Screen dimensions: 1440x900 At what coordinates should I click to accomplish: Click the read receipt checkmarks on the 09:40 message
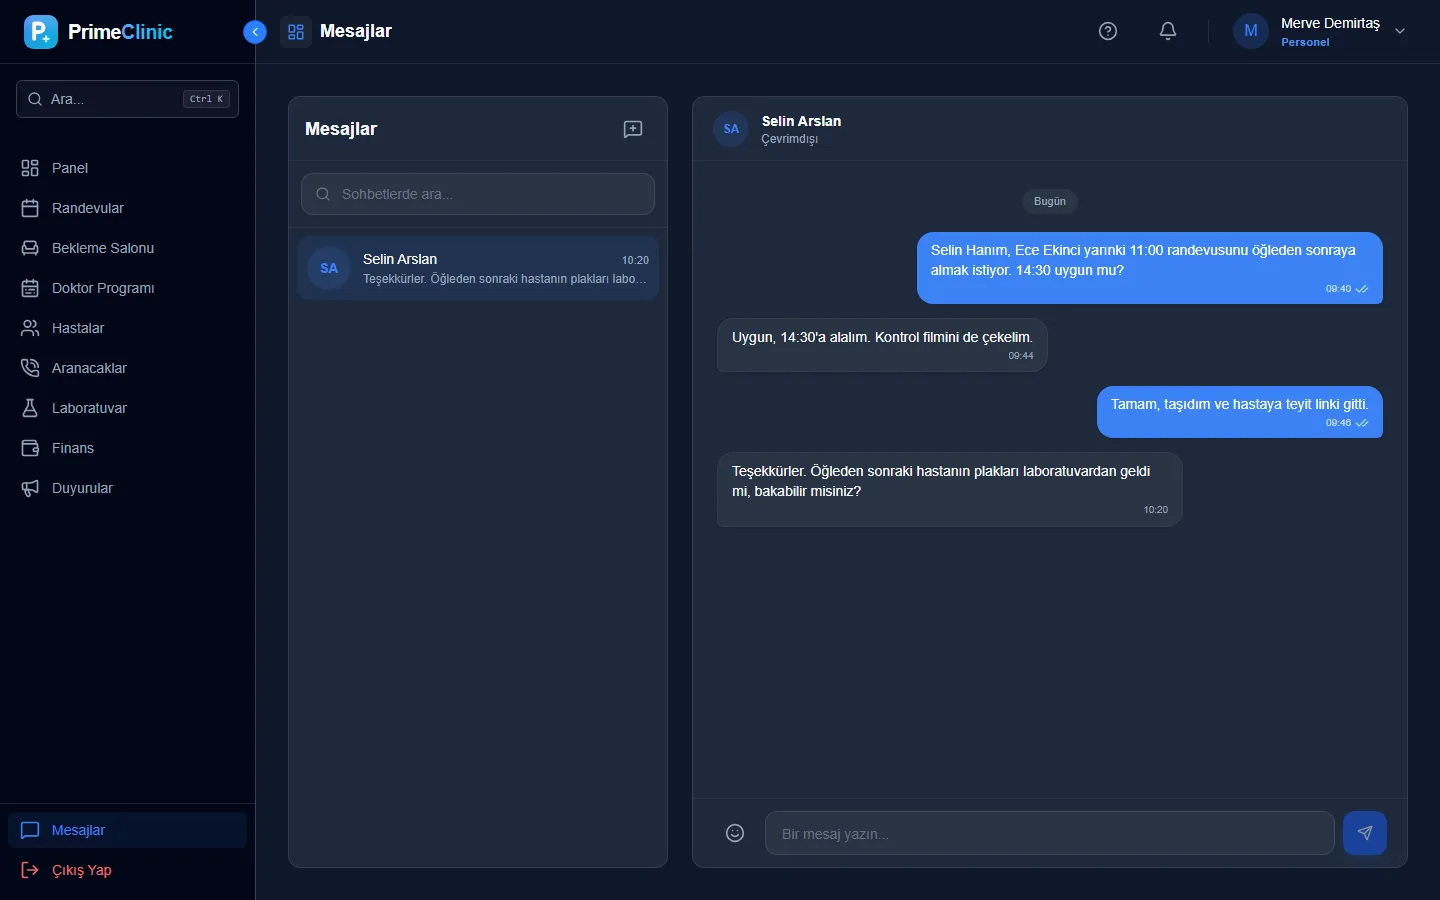coord(1362,289)
